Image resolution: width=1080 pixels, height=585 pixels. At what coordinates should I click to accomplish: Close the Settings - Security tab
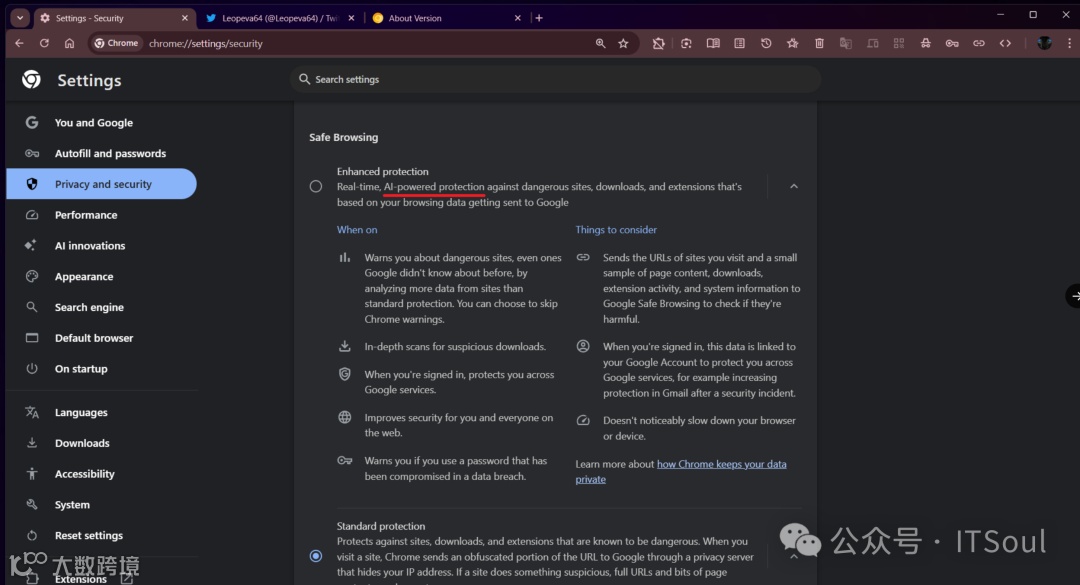(185, 18)
